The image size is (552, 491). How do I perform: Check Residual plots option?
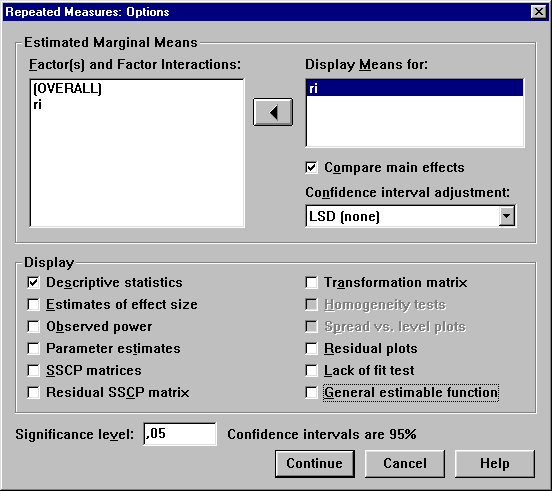tap(311, 348)
